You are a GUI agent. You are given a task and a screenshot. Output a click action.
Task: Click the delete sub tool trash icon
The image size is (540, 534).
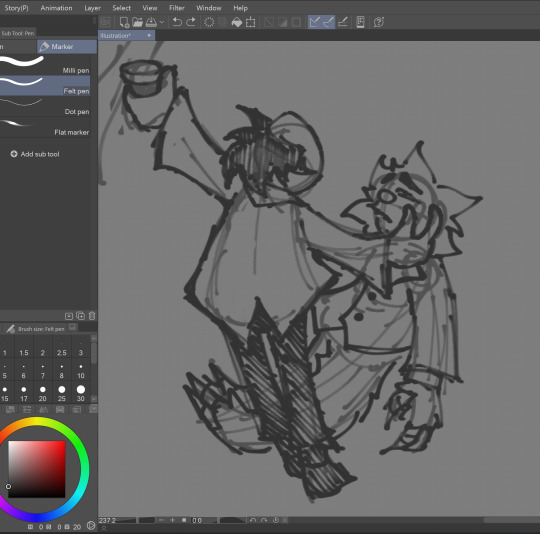[x=92, y=316]
